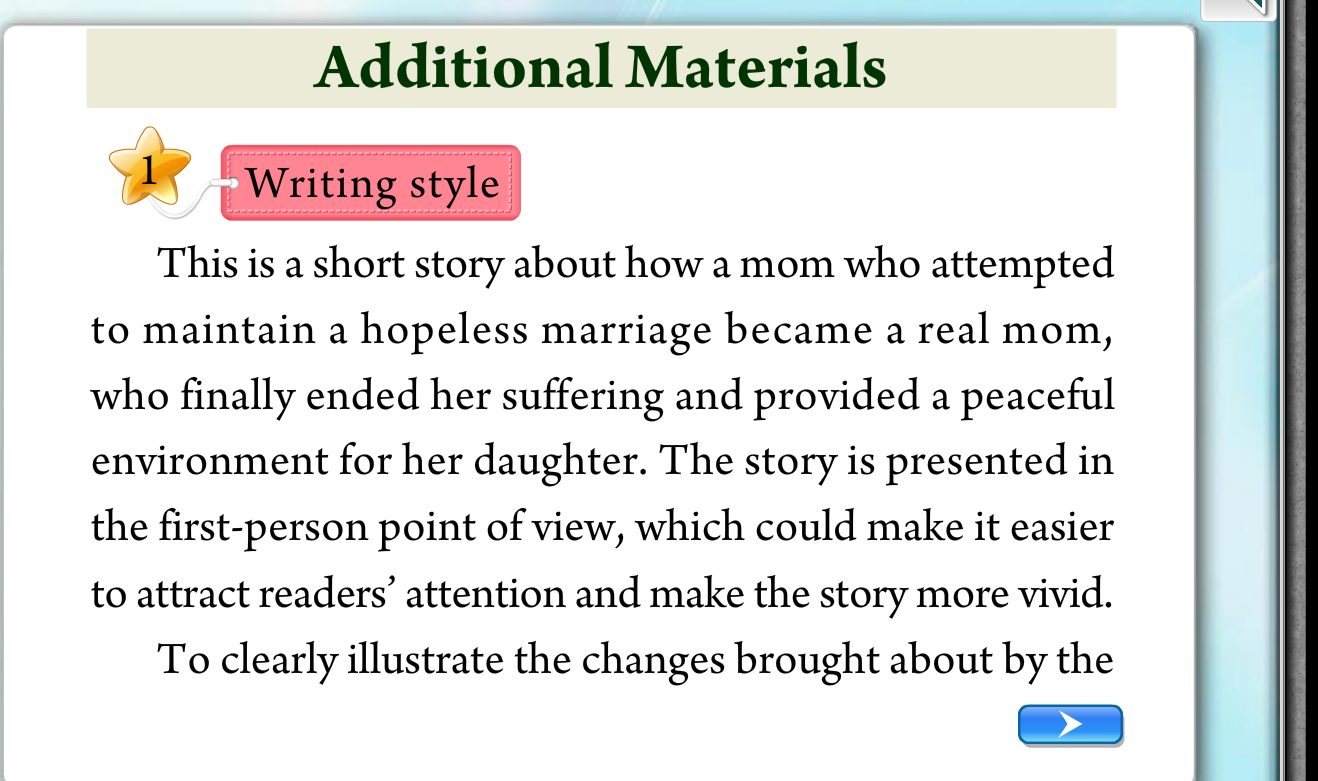Click the Additional Materials heading banner

coord(601,68)
